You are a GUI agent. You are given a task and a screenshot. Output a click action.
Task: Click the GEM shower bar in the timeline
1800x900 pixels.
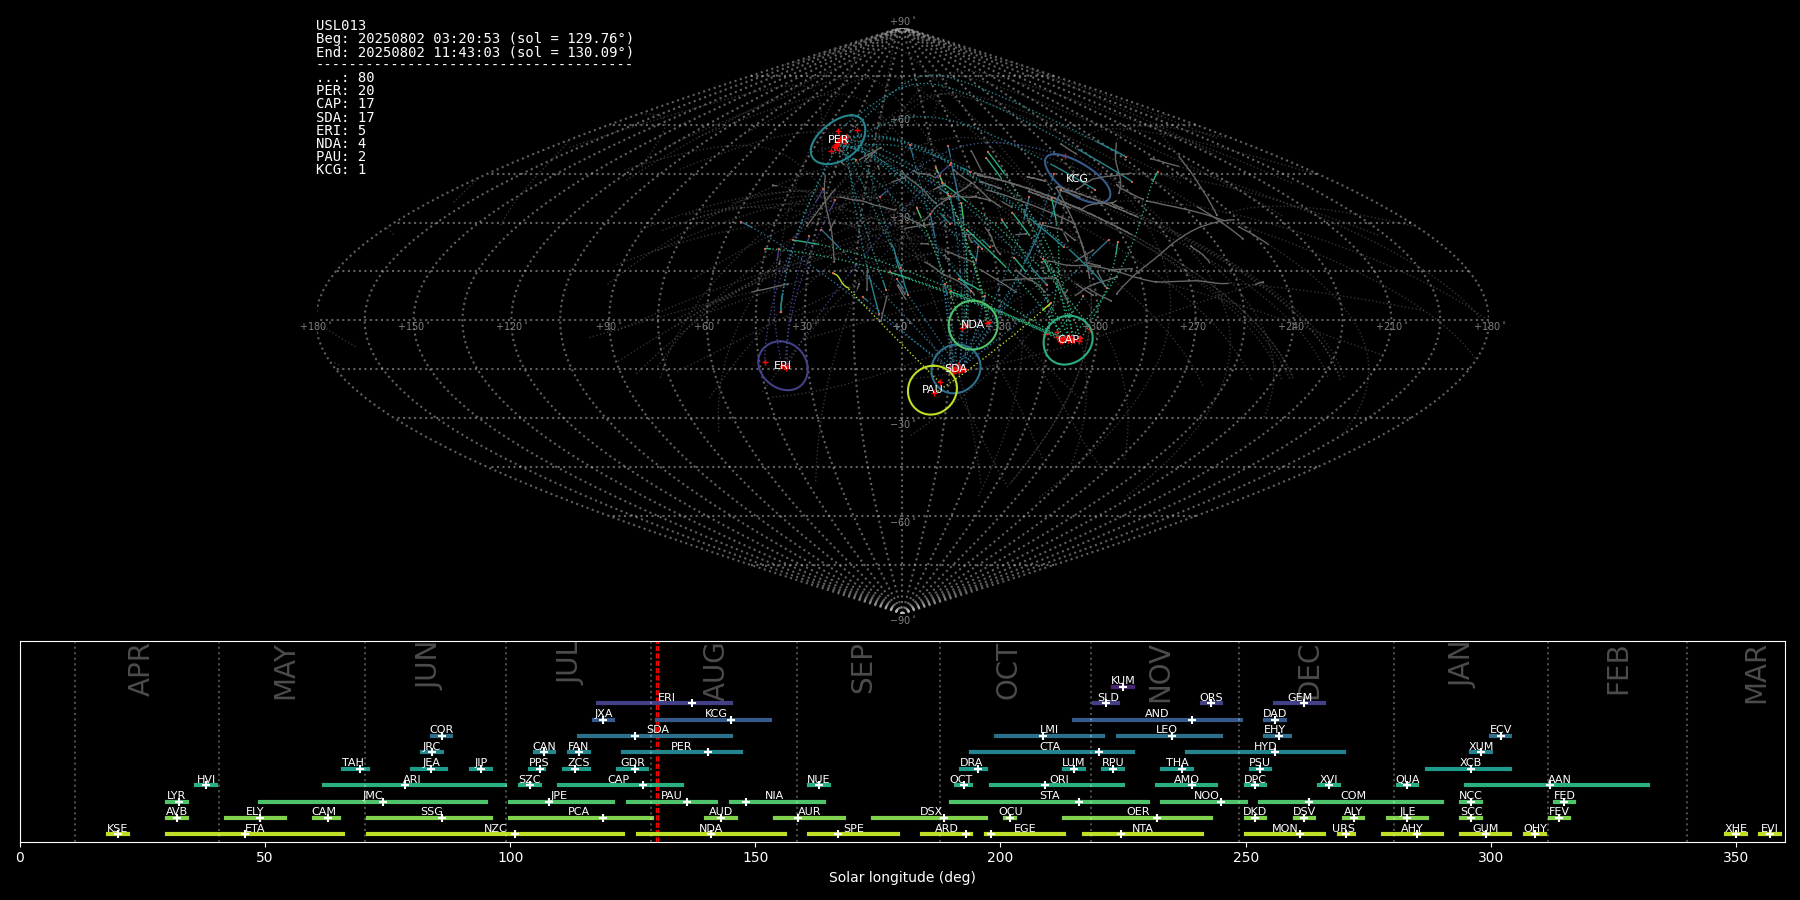click(1299, 703)
